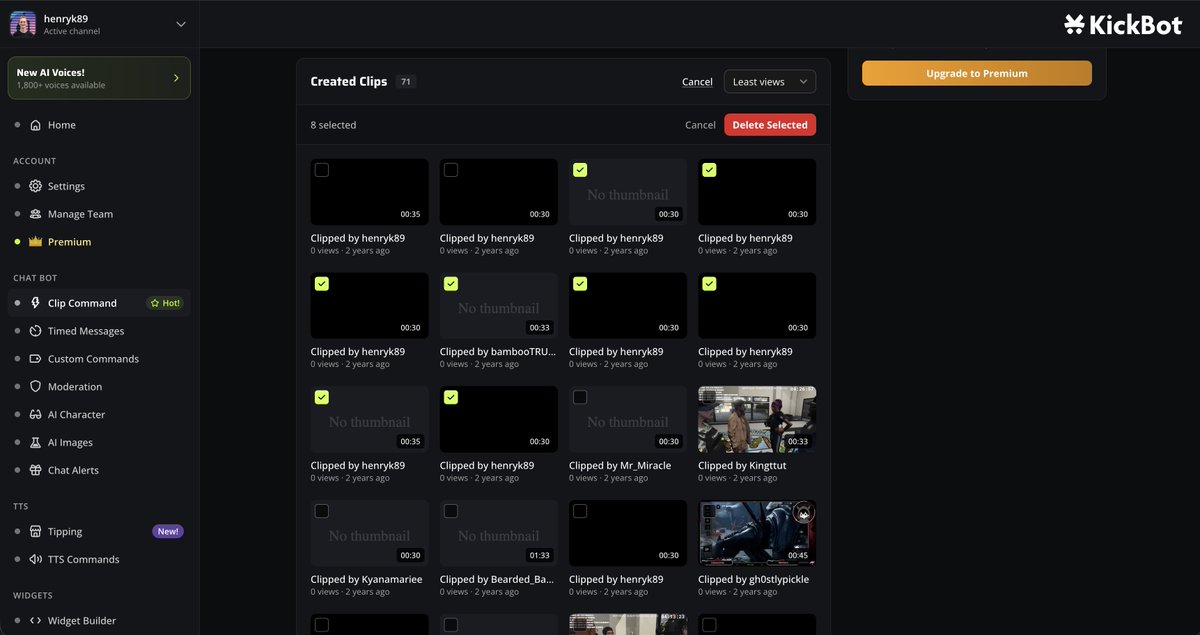Viewport: 1200px width, 635px height.
Task: Open the Kingttut clip thumbnail
Action: tap(757, 419)
